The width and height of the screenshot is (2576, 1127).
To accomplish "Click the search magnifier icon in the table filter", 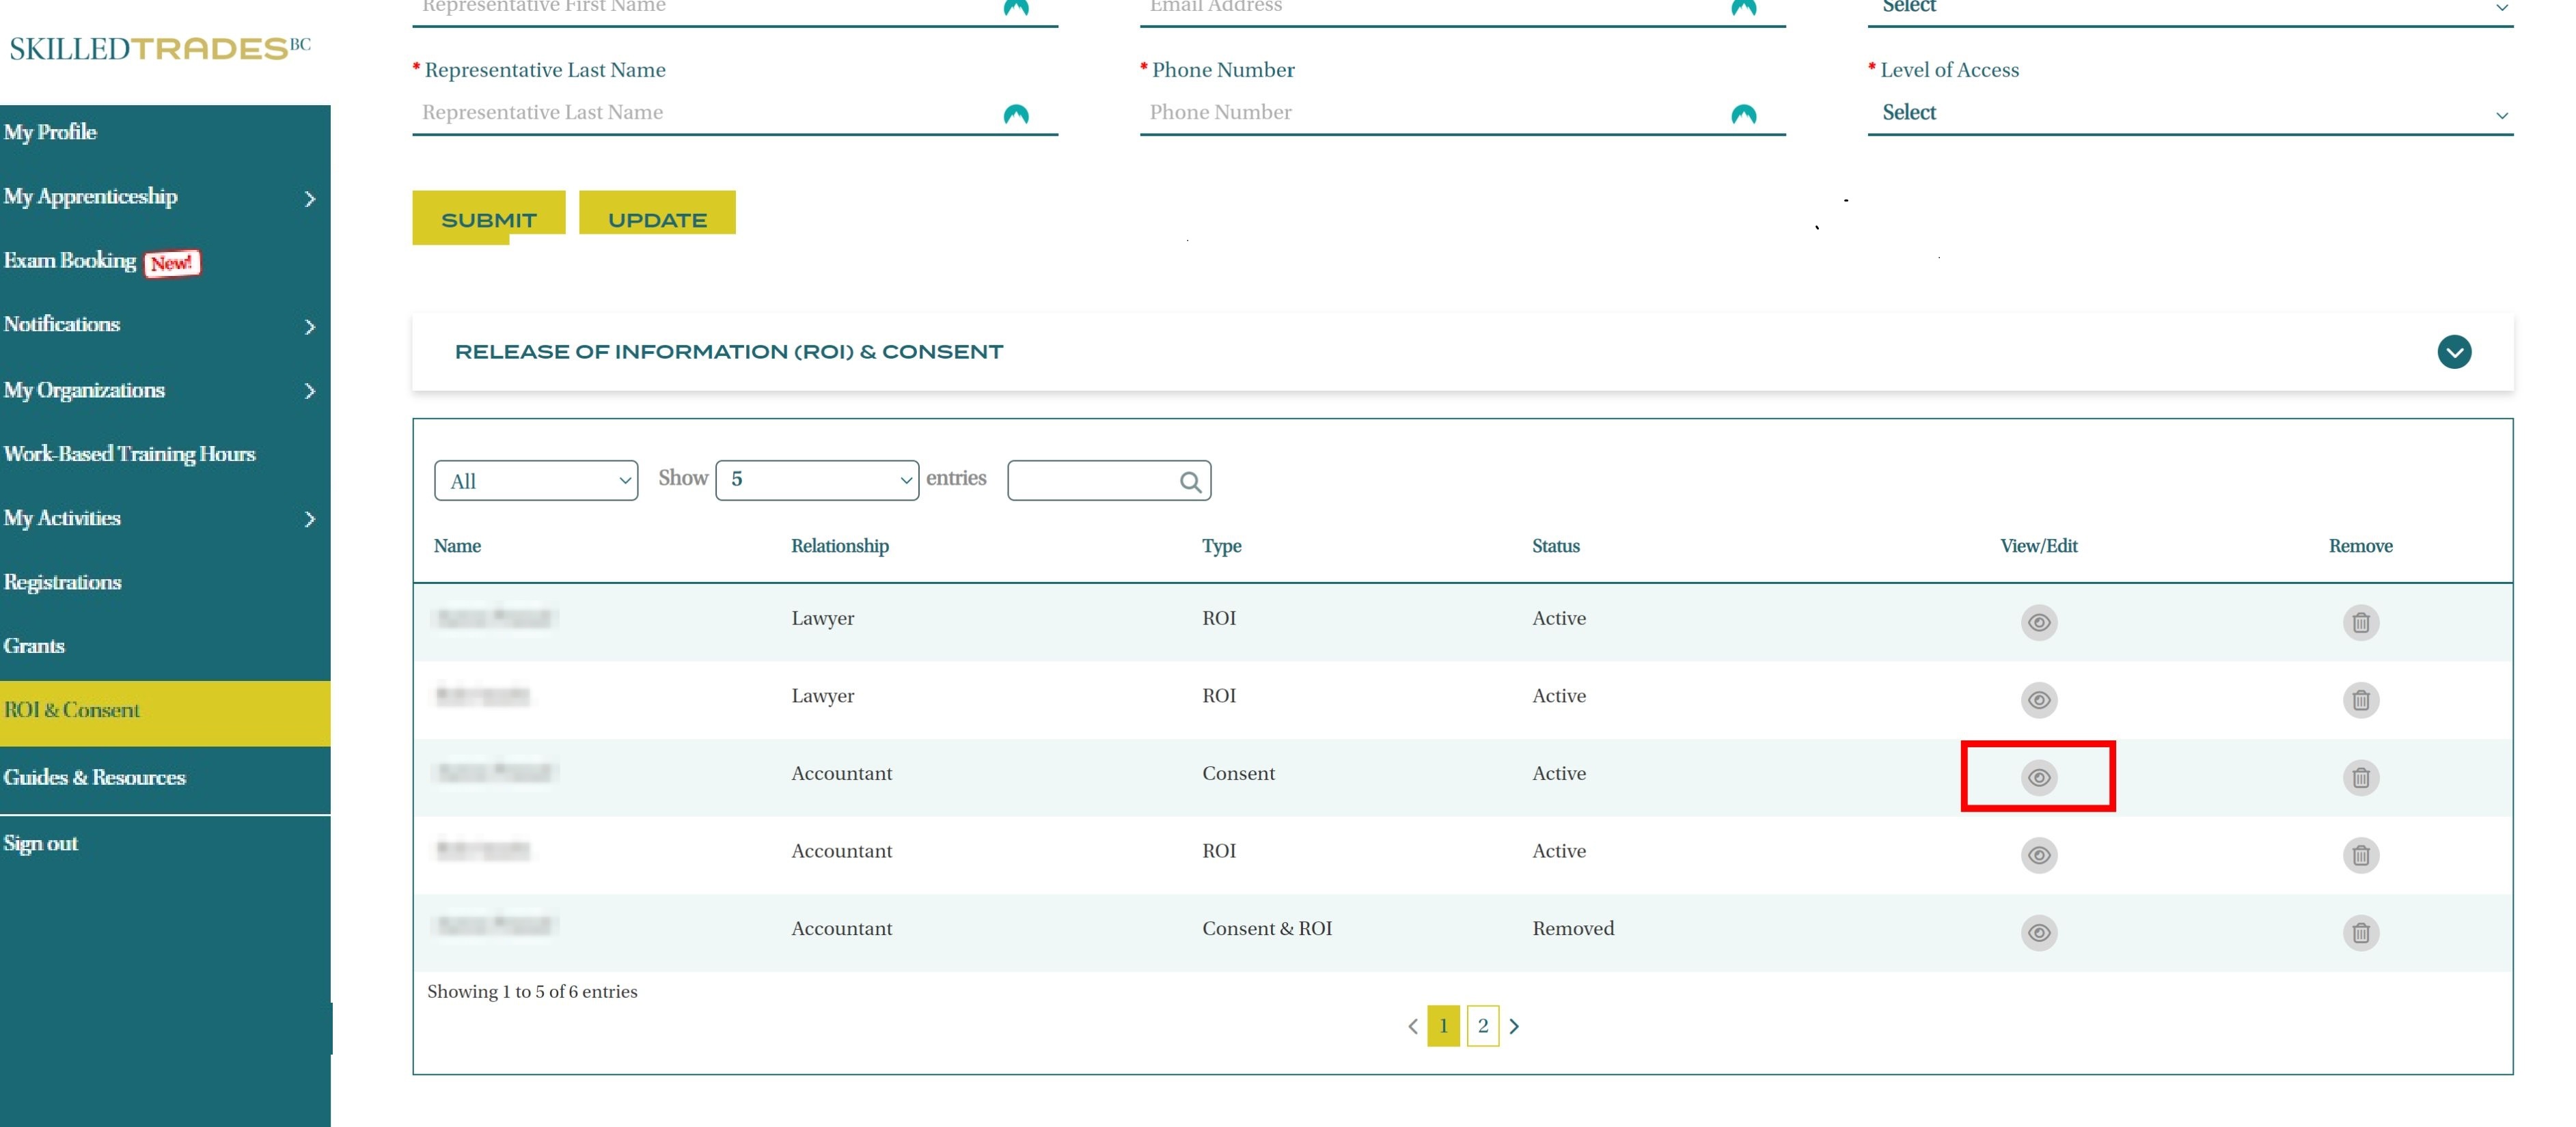I will [1189, 482].
